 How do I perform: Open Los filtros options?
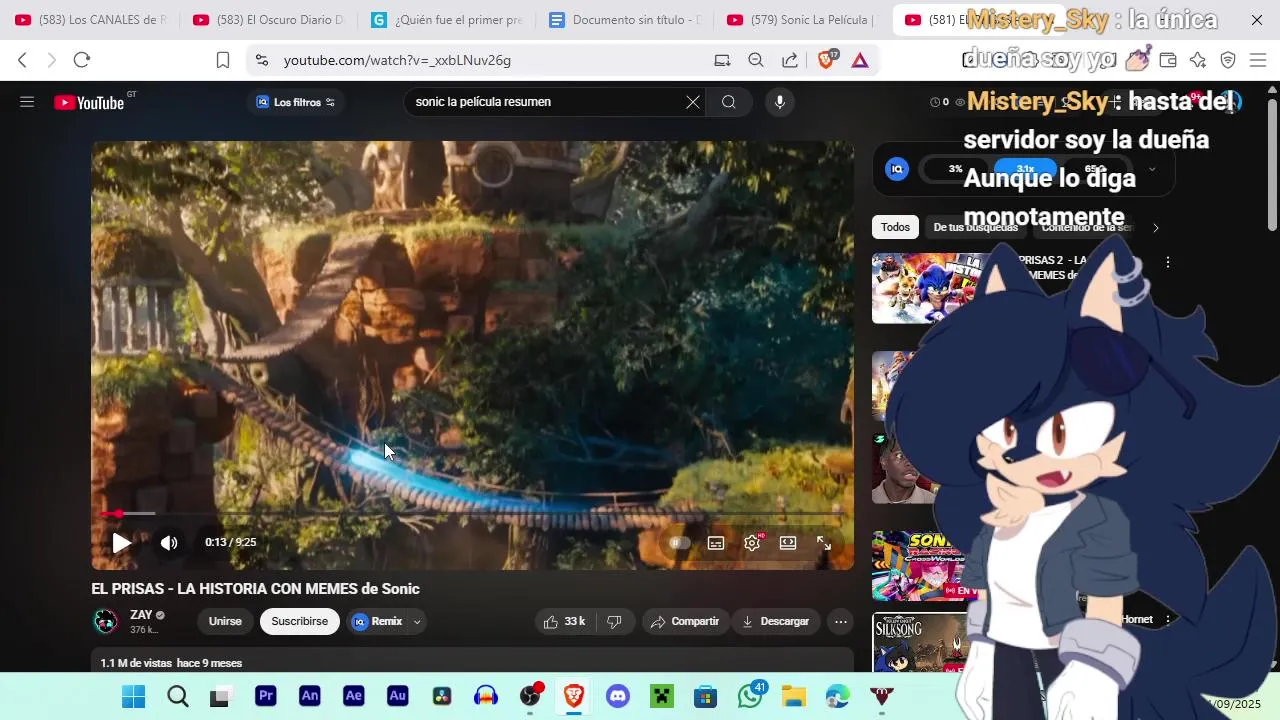tap(296, 102)
